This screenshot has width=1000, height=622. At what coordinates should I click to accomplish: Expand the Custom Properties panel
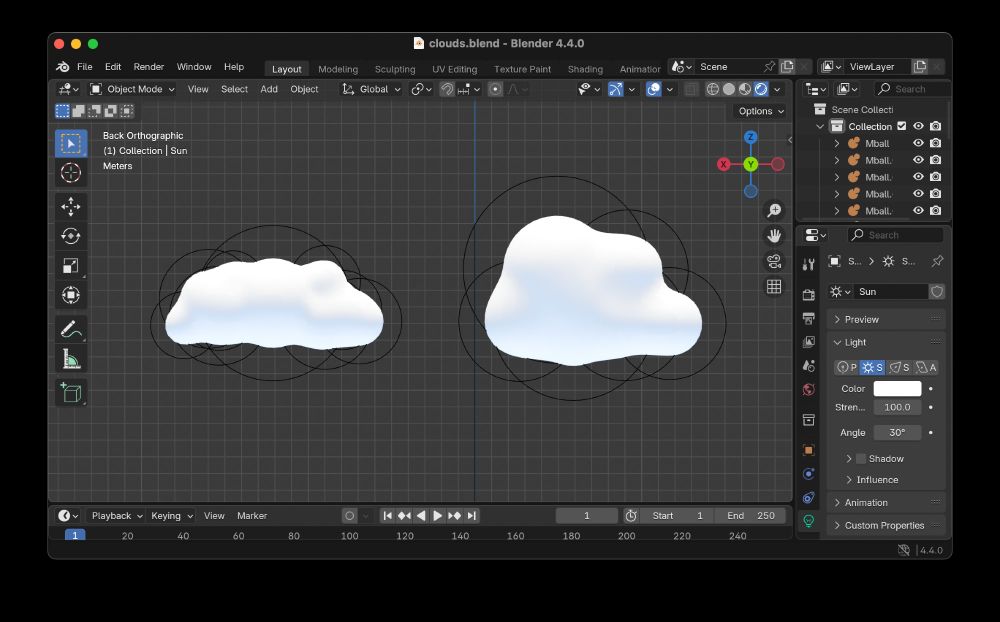point(886,526)
